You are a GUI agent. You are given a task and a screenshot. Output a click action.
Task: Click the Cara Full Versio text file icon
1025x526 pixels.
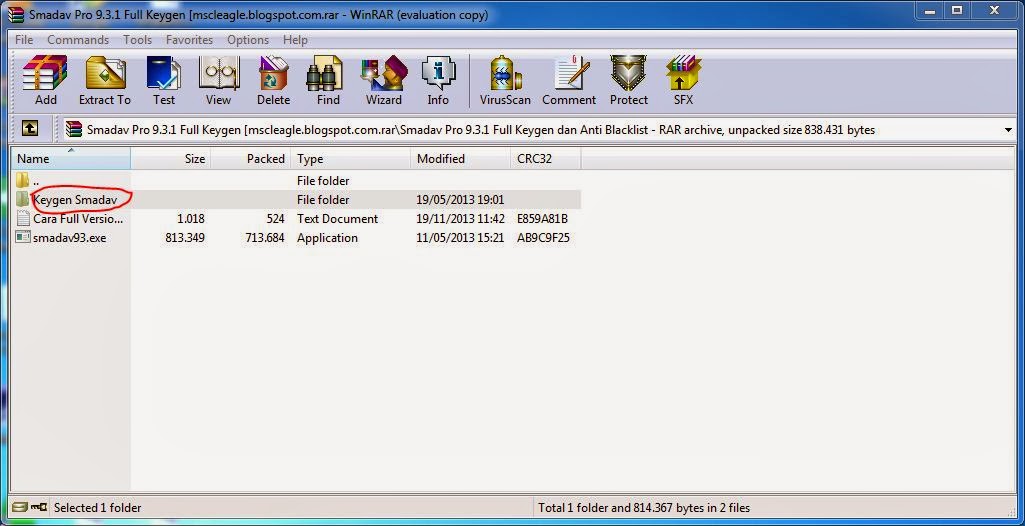(x=23, y=218)
